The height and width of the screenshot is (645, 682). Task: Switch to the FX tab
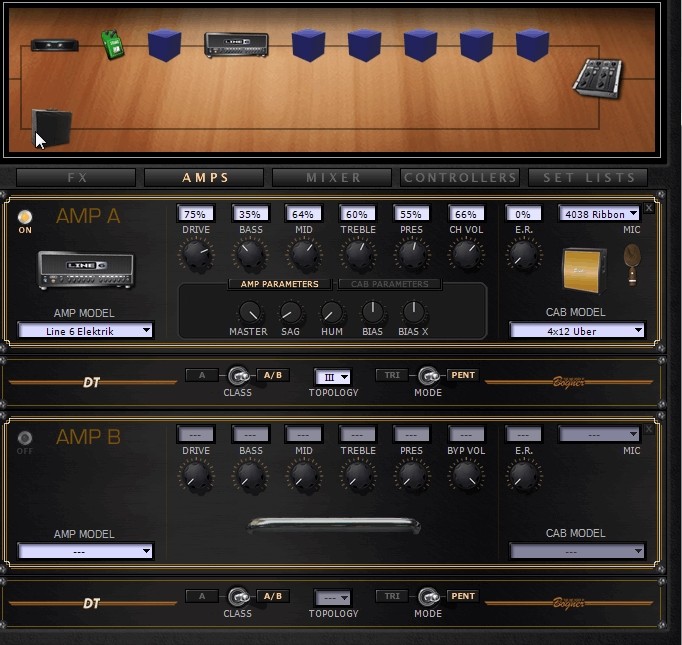(x=76, y=177)
